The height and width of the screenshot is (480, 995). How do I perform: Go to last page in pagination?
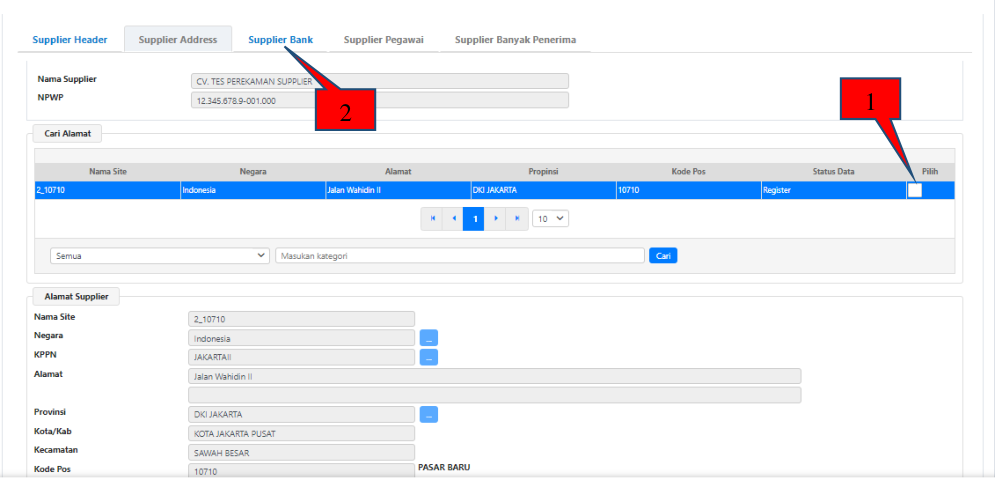(517, 218)
